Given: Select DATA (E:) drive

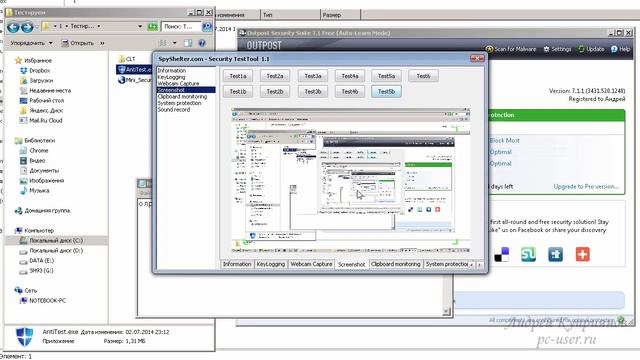Looking at the screenshot, I should click(37, 260).
